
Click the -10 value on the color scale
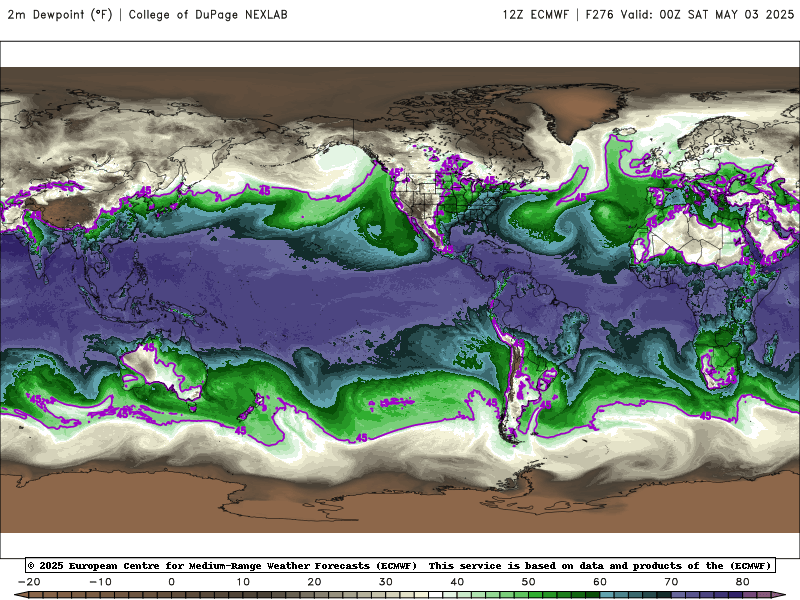pos(100,582)
